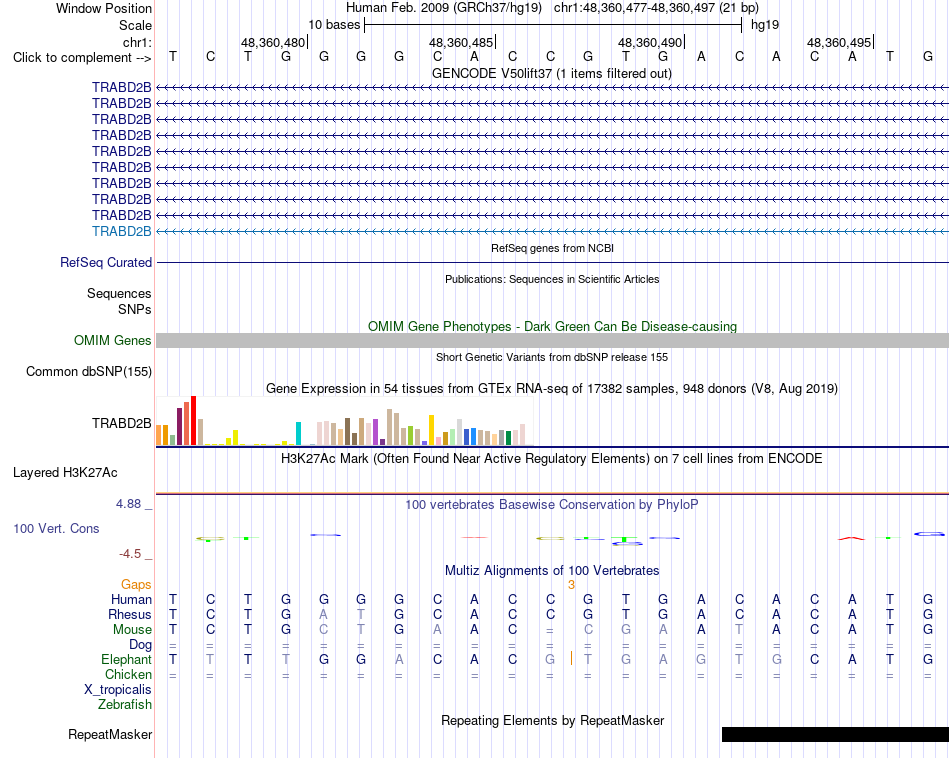Click the RepeatMasker track label
The width and height of the screenshot is (950, 758).
click(110, 734)
